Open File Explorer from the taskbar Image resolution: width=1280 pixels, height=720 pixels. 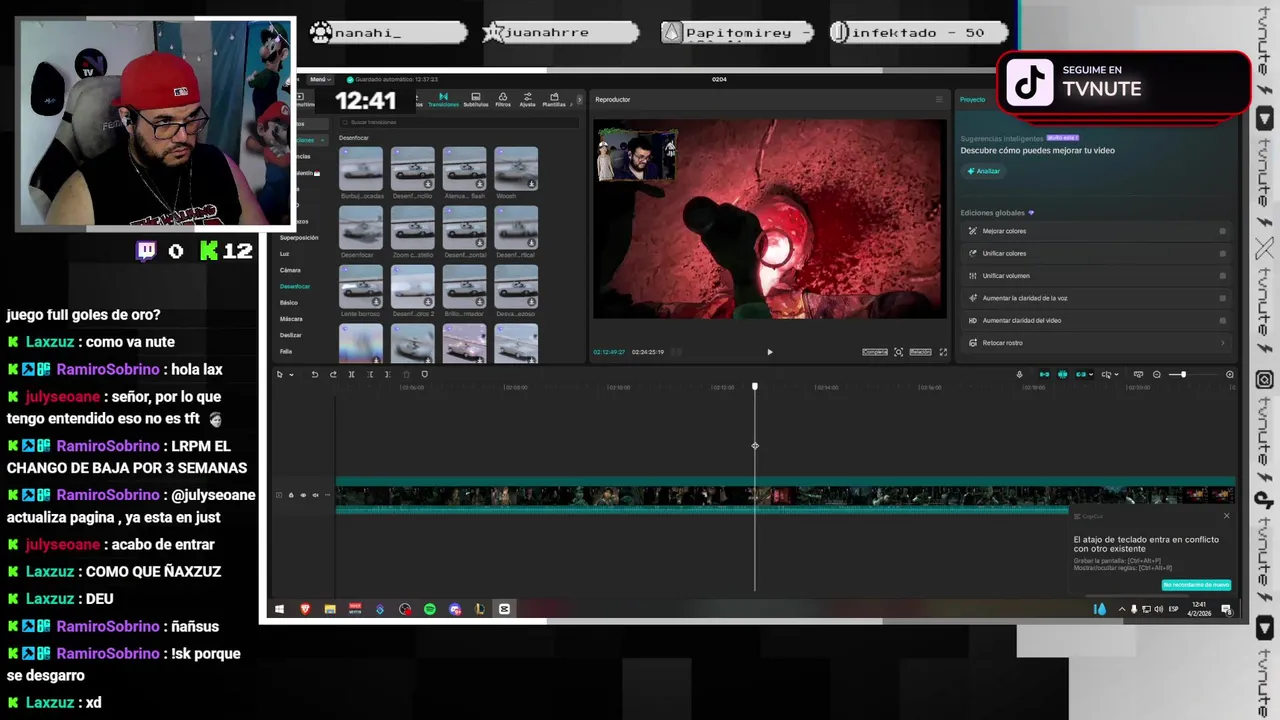(330, 609)
